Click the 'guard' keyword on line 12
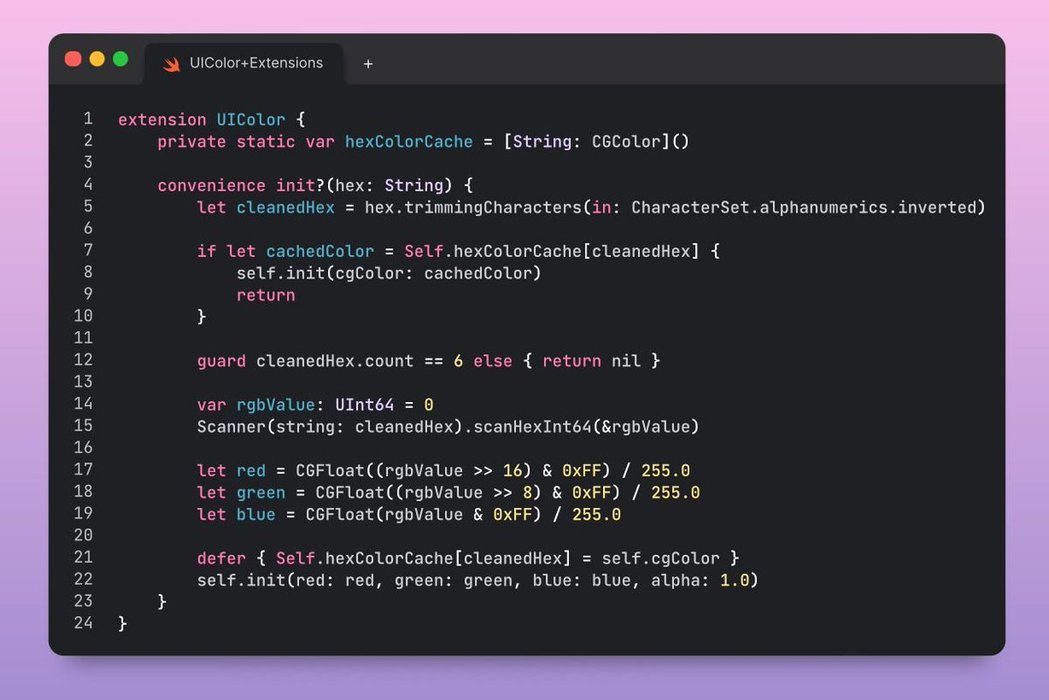 (x=221, y=361)
